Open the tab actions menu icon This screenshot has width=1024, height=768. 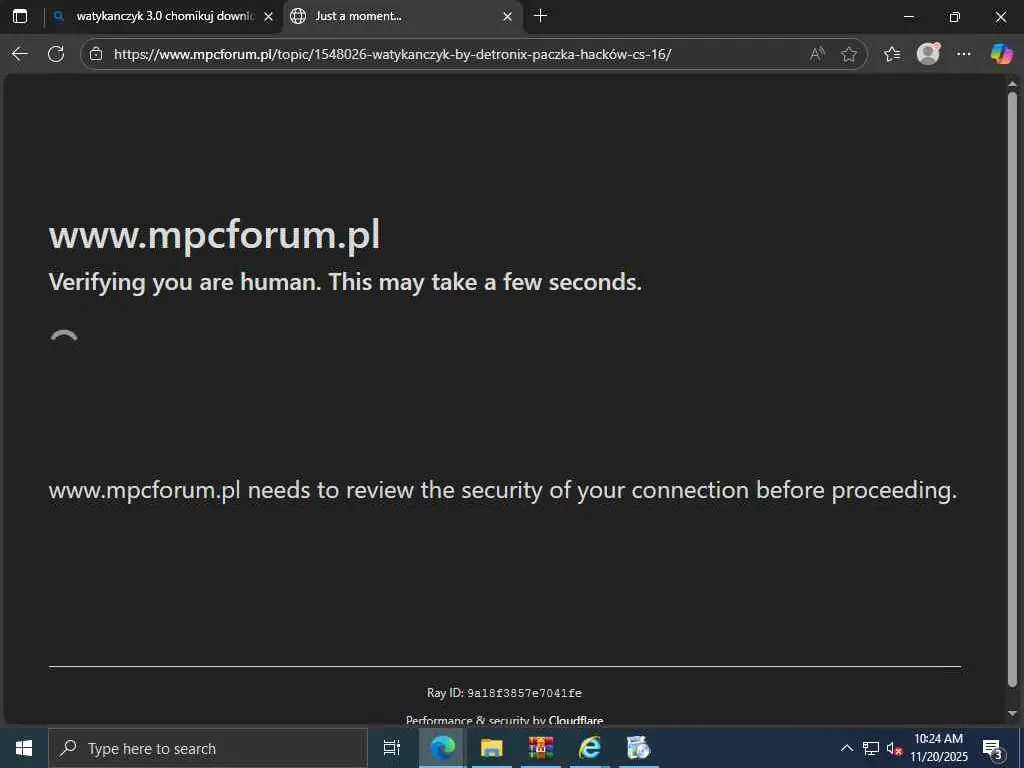[x=20, y=16]
